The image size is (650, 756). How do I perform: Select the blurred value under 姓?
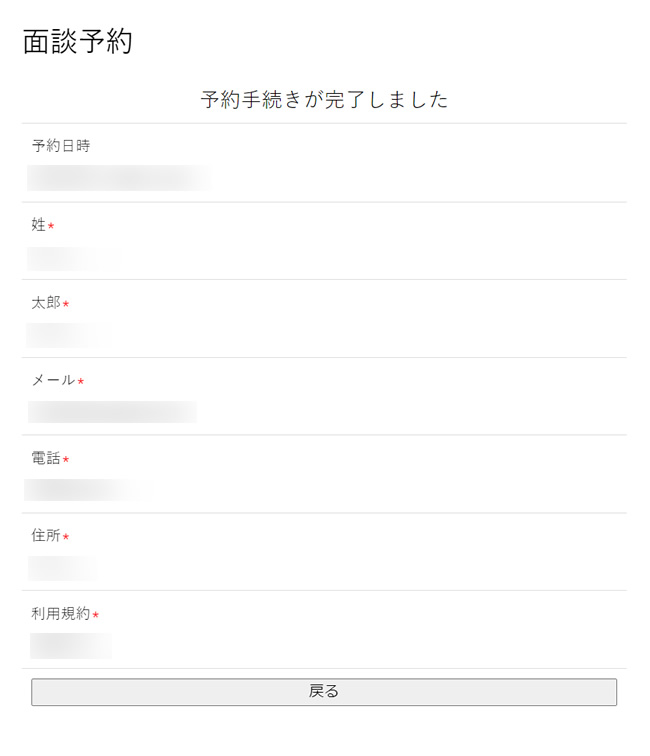point(70,258)
